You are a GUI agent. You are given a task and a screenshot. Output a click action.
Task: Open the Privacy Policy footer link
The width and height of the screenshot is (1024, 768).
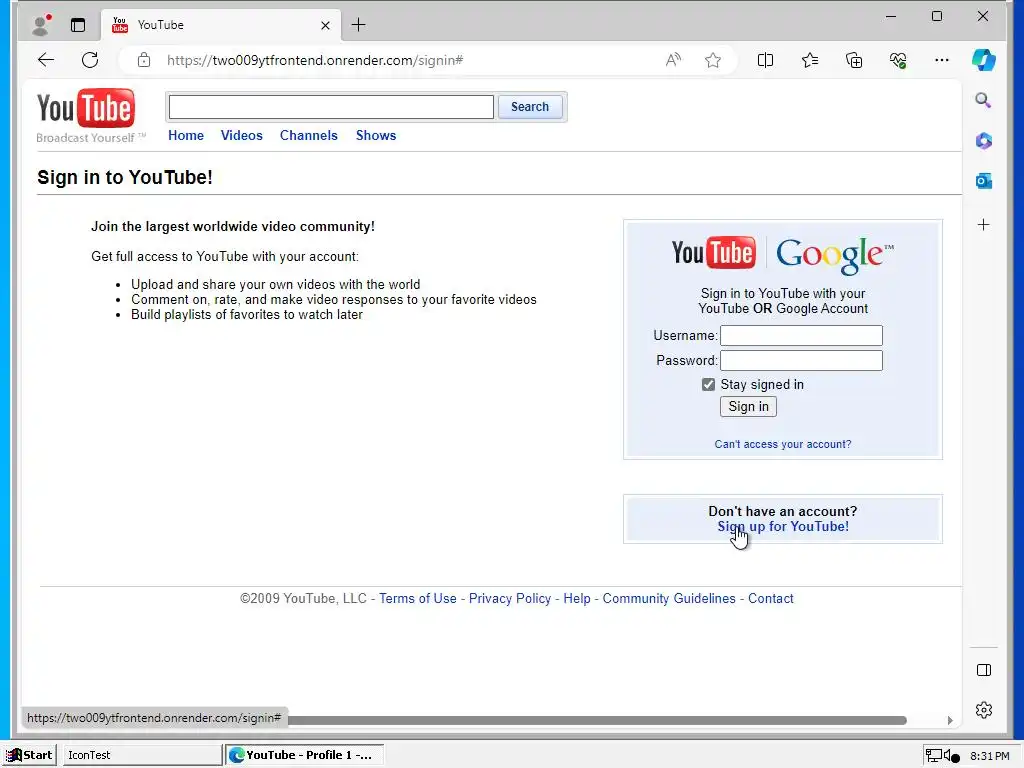(x=510, y=598)
